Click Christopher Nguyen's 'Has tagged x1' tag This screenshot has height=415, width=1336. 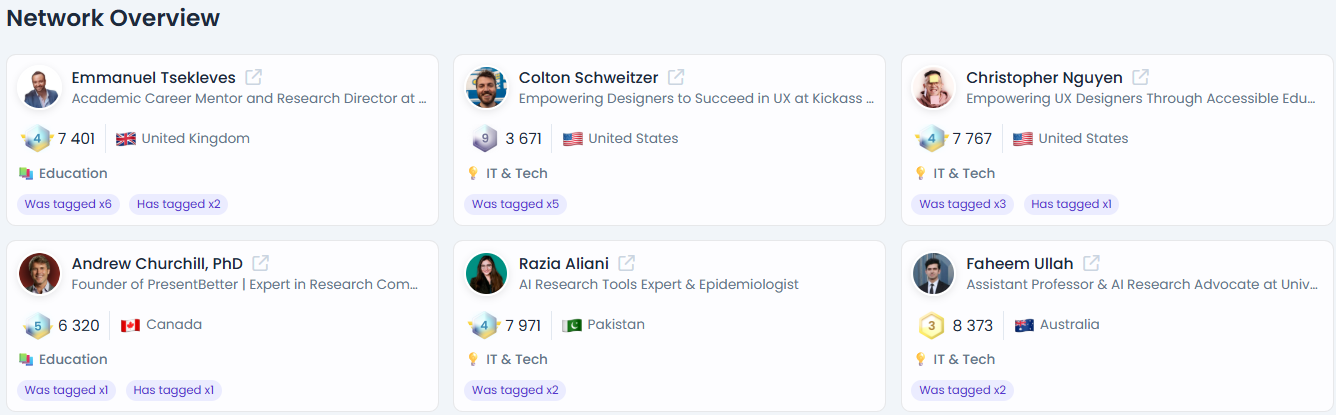click(x=1071, y=204)
